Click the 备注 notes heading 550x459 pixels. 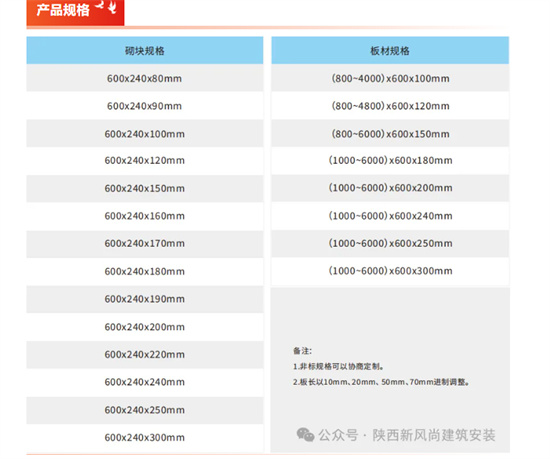click(302, 351)
